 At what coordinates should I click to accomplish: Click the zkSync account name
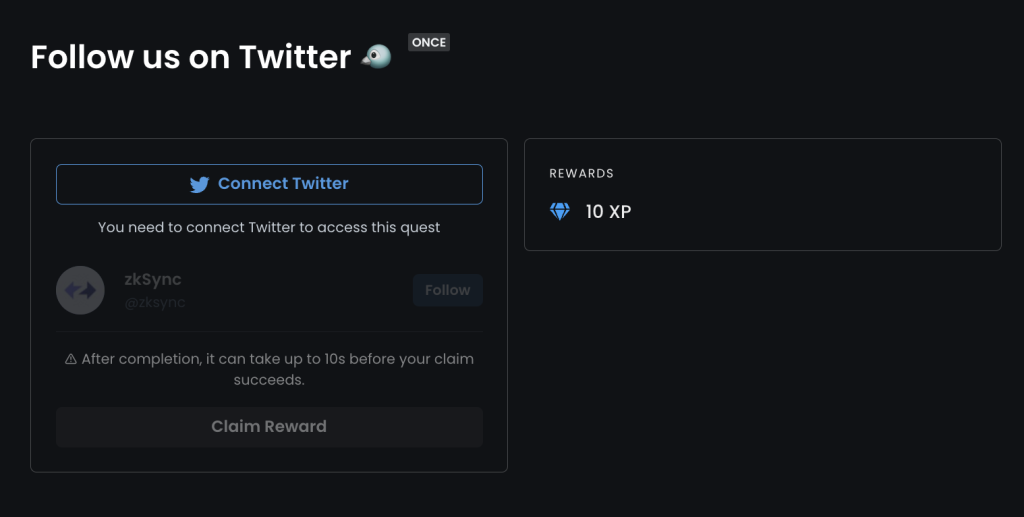click(153, 279)
